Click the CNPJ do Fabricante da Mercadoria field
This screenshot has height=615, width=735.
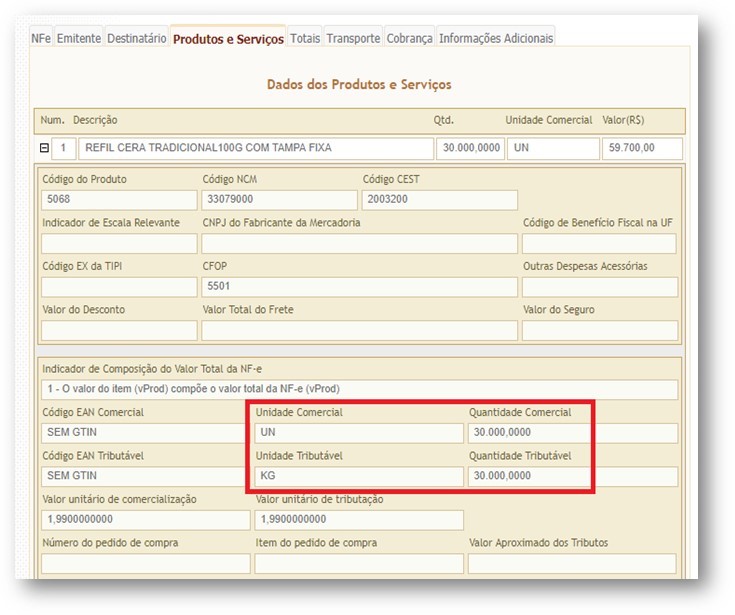[x=360, y=244]
